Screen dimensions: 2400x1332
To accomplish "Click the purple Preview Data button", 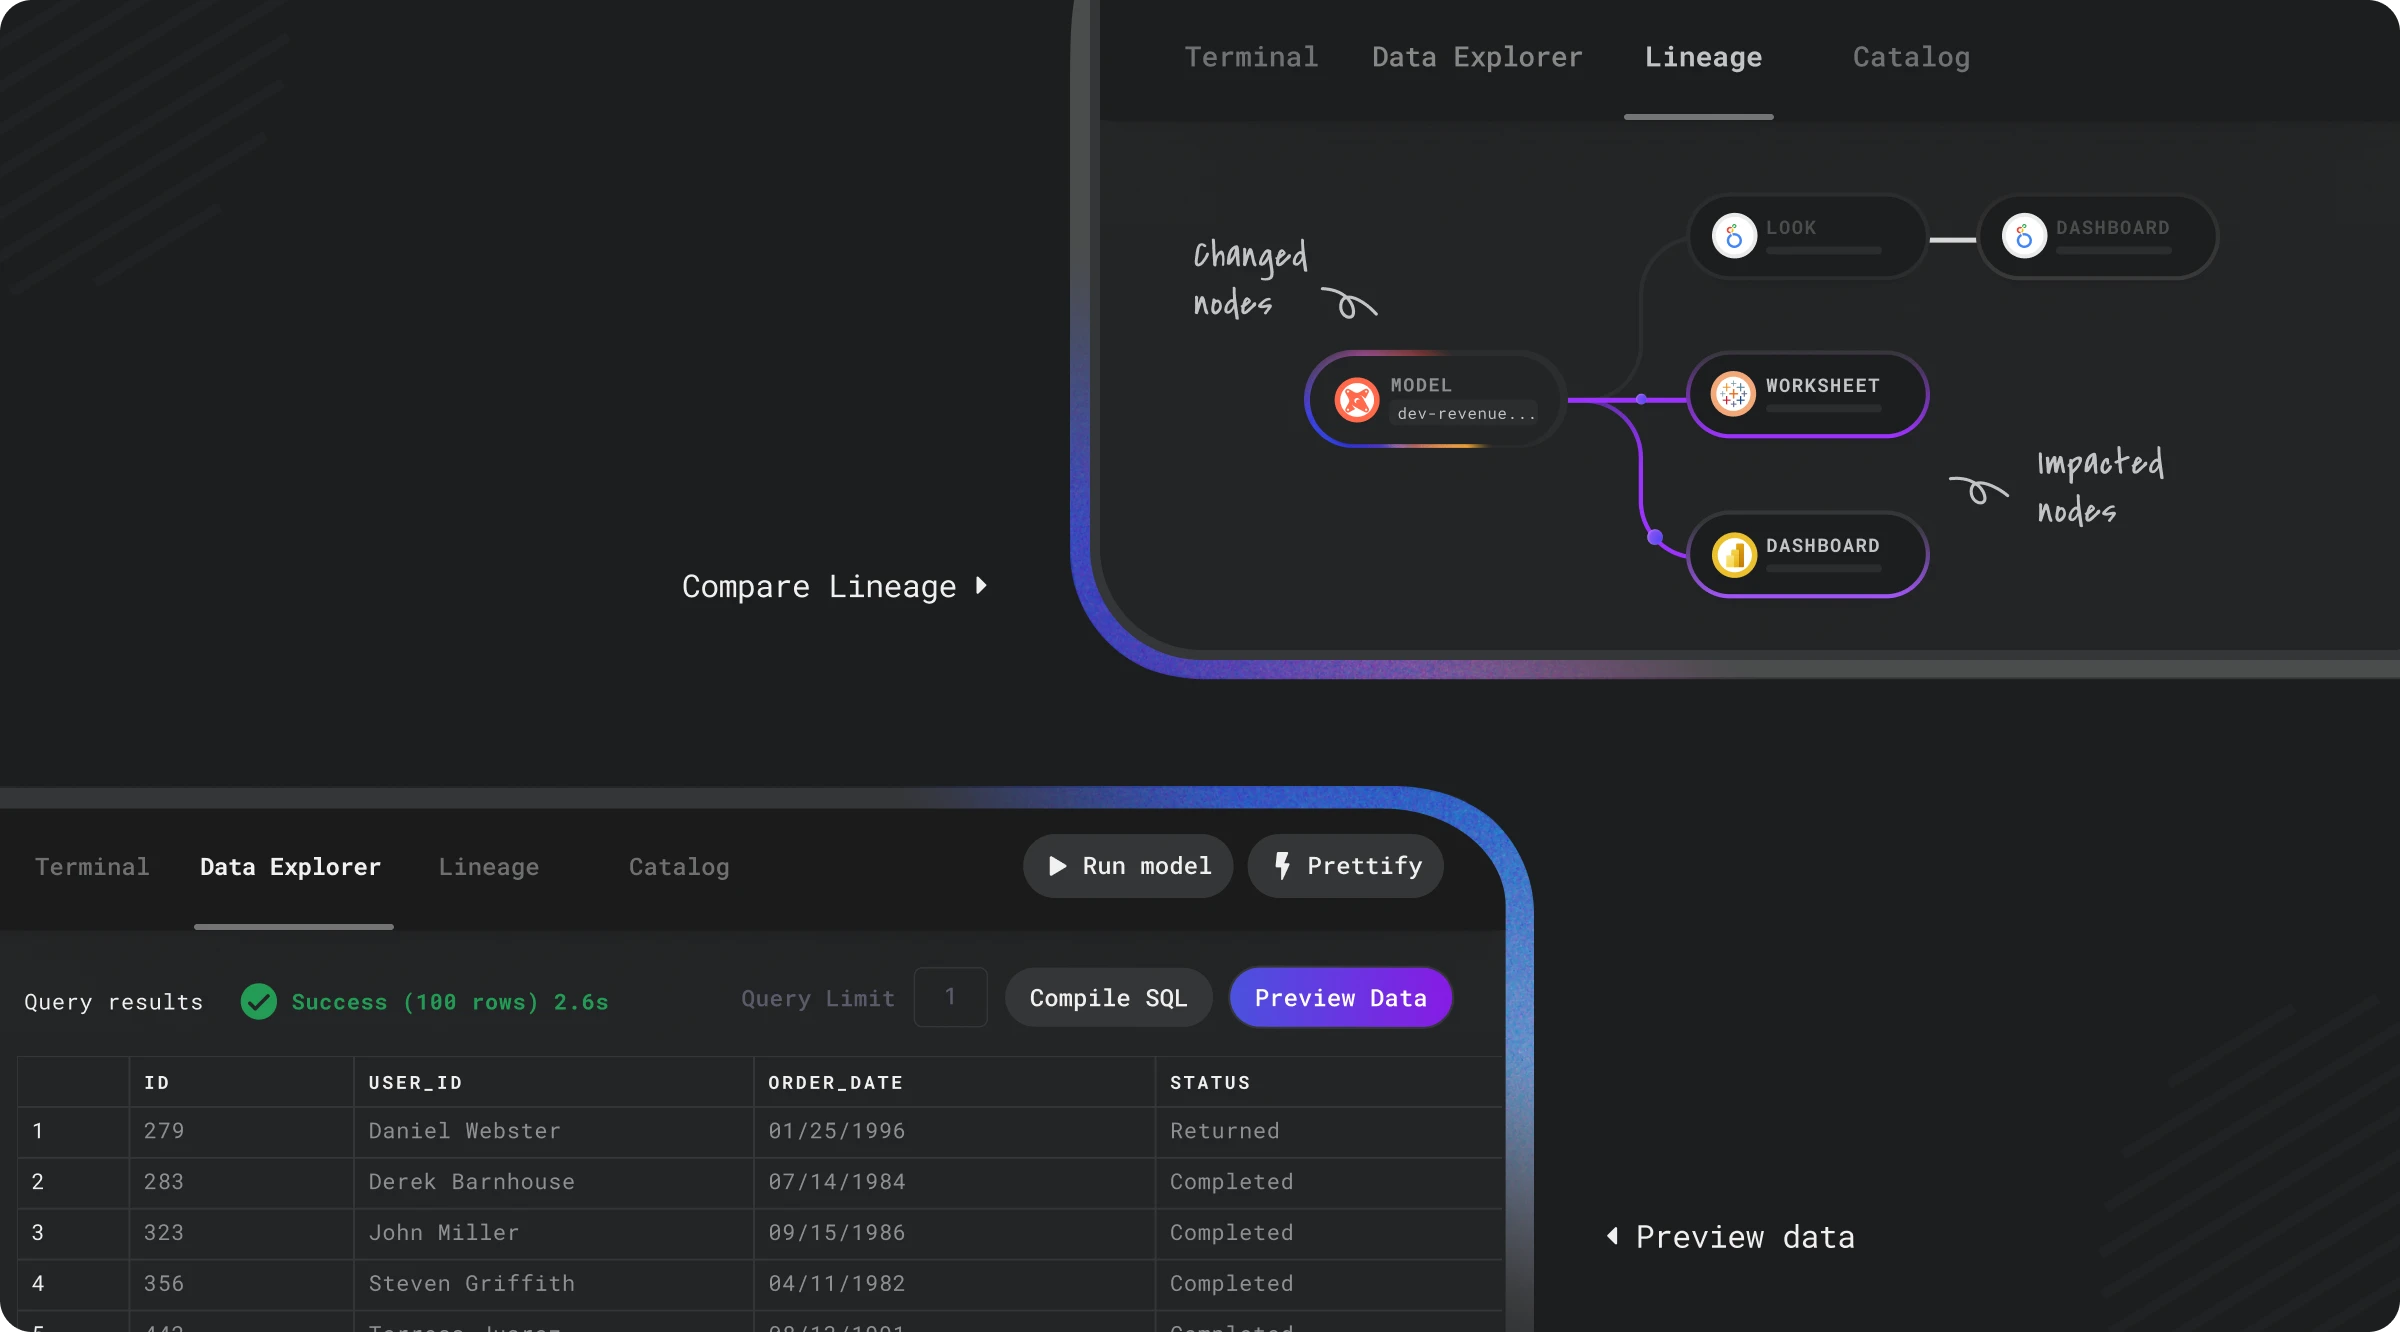I will coord(1340,998).
